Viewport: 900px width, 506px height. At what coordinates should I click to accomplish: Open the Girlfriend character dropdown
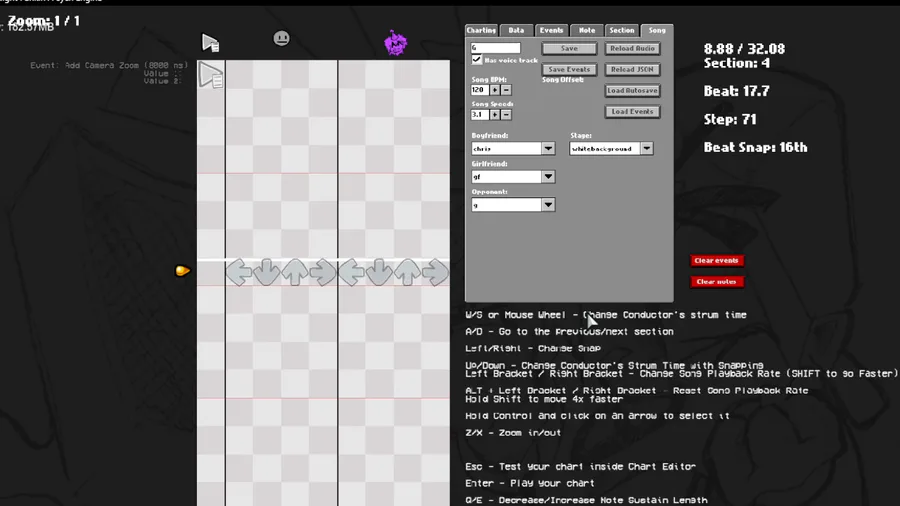(548, 177)
